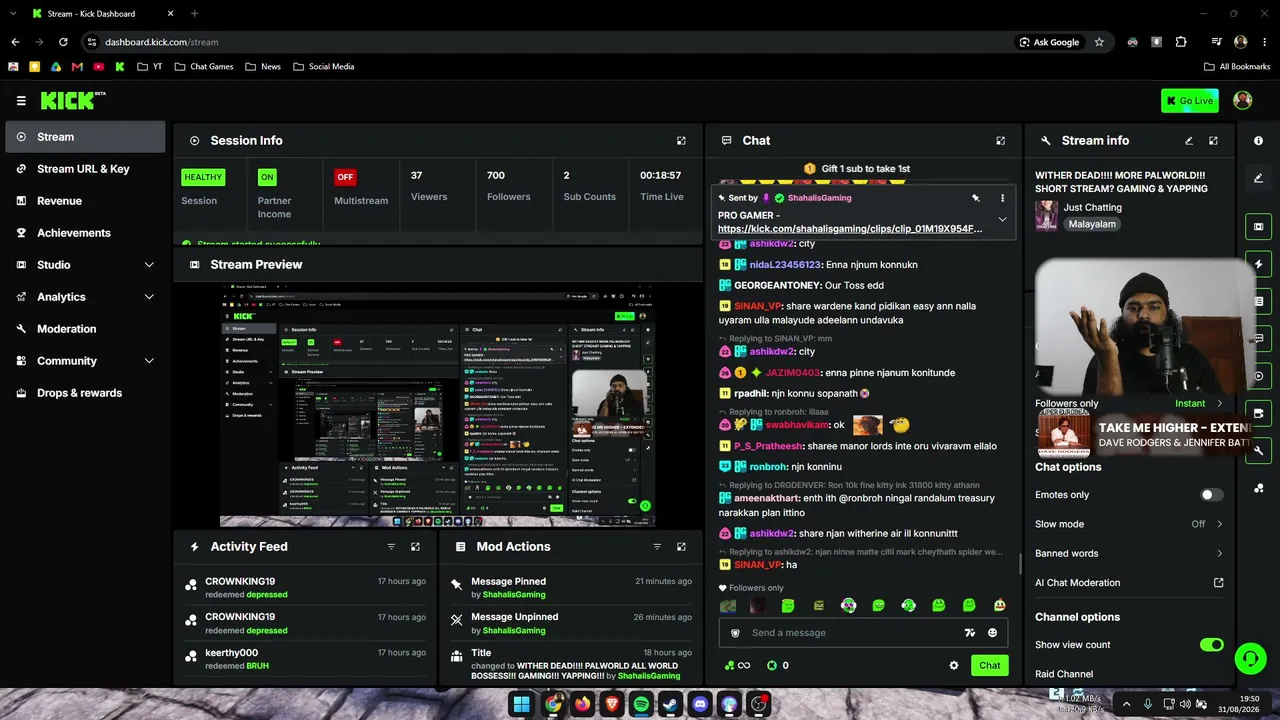Open the 7TV emote picker in chat input
1280x720 pixels.
point(969,633)
